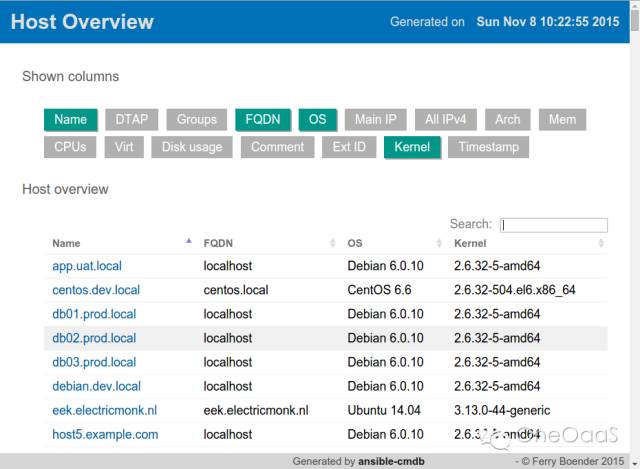Image resolution: width=640 pixels, height=469 pixels.
Task: Enable the CPUs column
Action: tap(70, 147)
